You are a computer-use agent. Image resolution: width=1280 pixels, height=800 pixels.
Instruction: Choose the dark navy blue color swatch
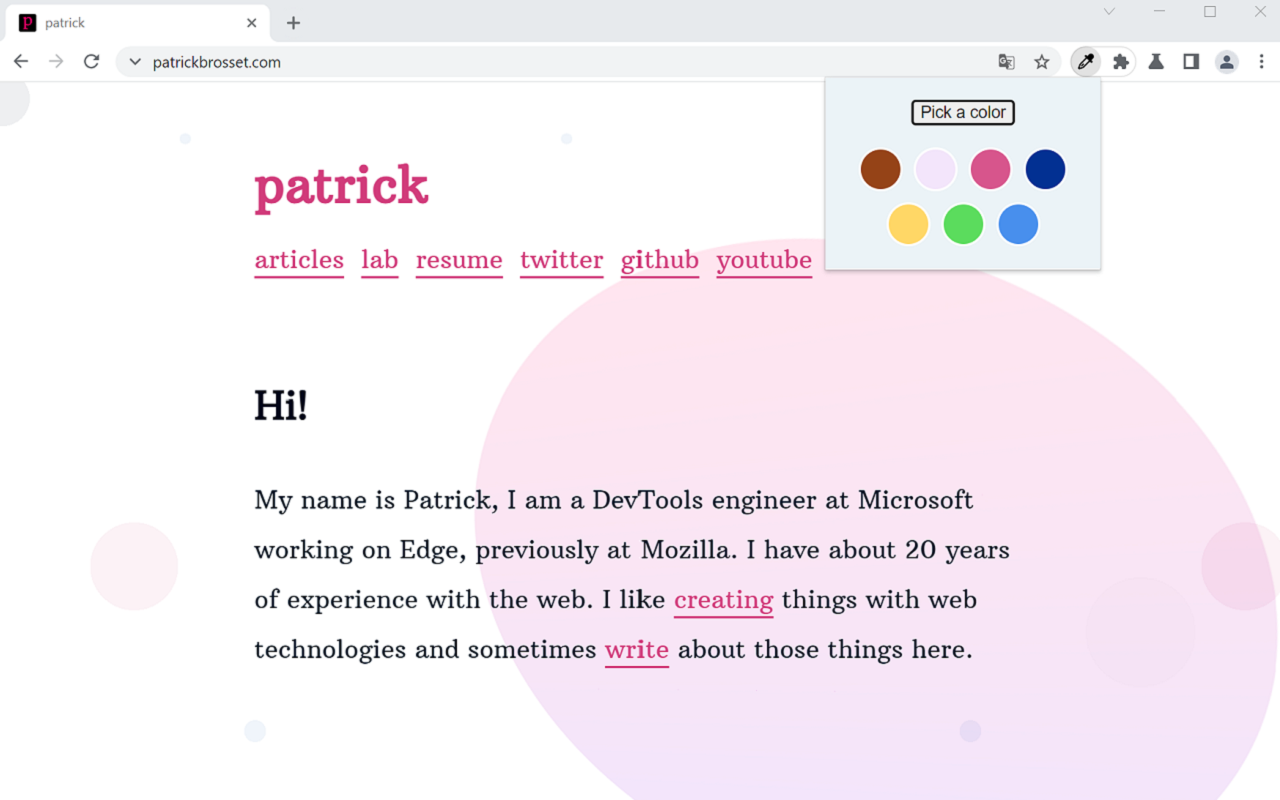(1046, 169)
